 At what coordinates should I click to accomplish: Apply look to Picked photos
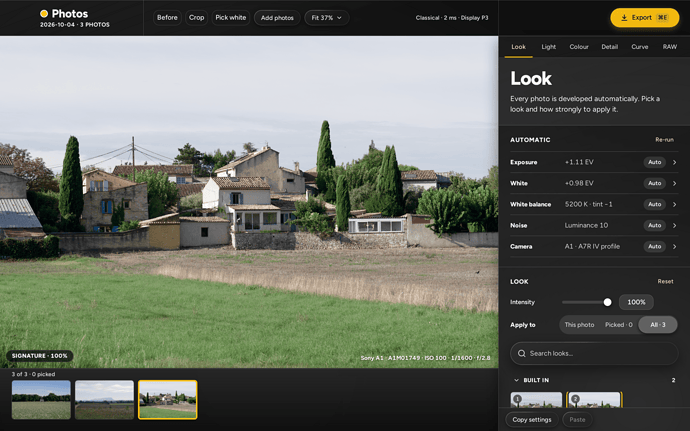[618, 325]
